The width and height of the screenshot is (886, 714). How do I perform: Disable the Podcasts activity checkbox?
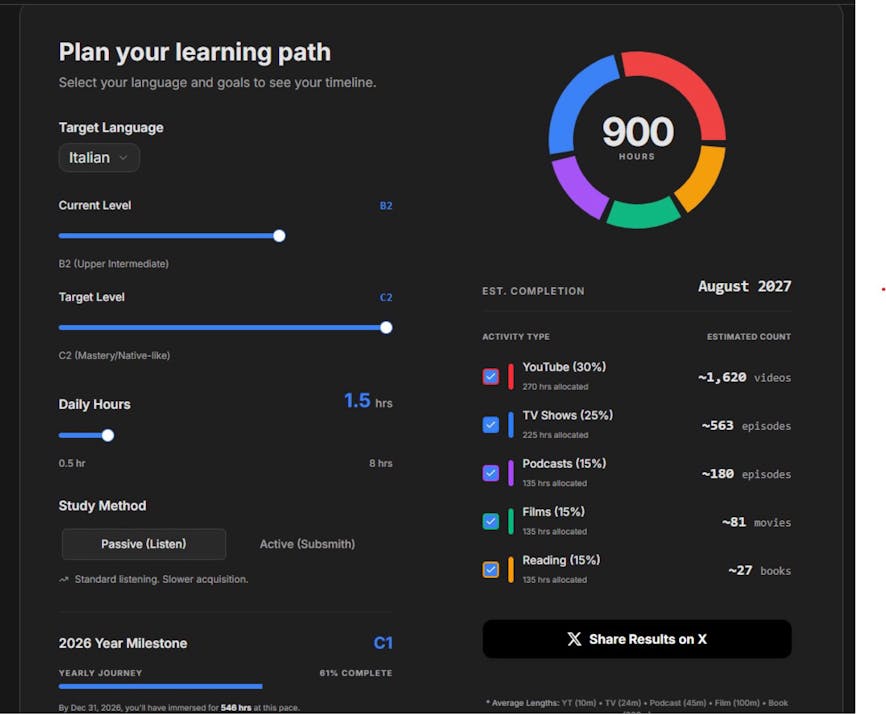(490, 473)
